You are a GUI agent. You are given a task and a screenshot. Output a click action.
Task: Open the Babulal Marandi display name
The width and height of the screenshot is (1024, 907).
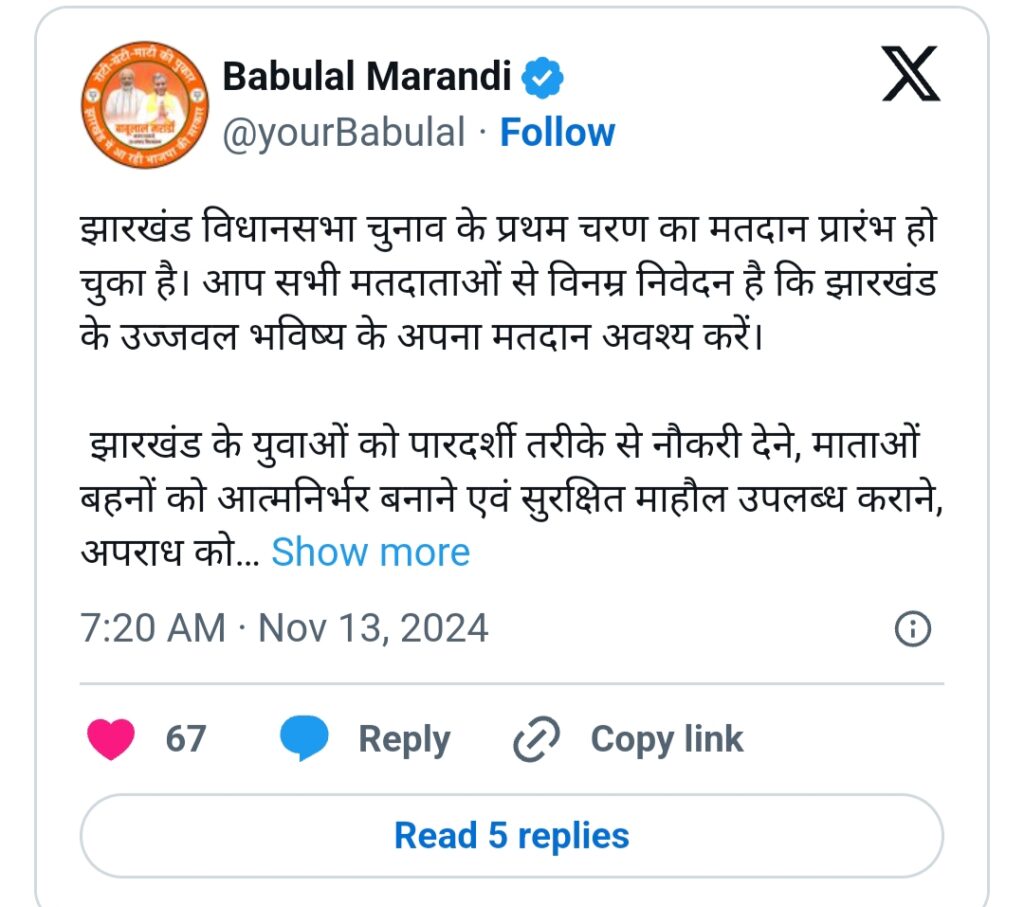coord(367,76)
